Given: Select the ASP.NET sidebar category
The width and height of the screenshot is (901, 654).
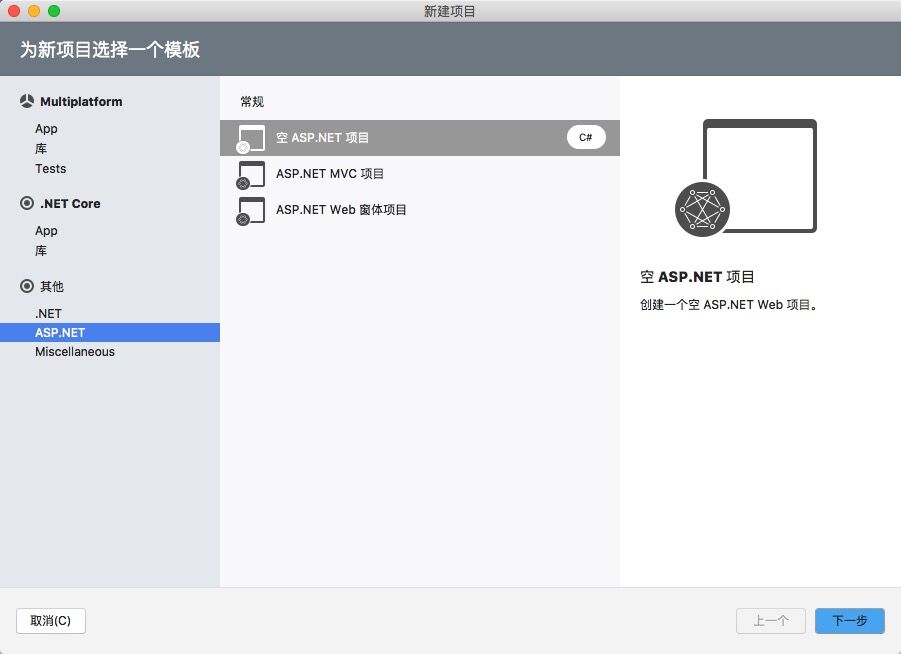Looking at the screenshot, I should click(x=110, y=332).
